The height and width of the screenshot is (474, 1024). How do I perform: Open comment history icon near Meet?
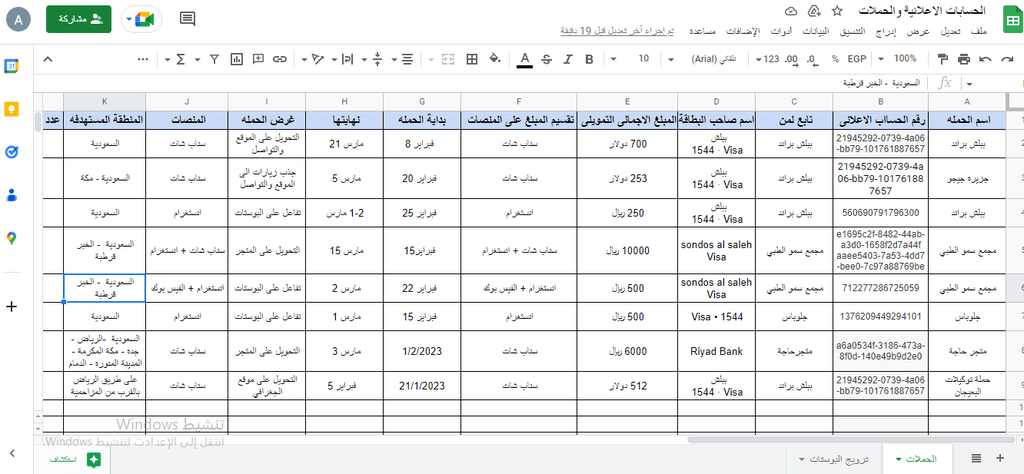point(187,19)
